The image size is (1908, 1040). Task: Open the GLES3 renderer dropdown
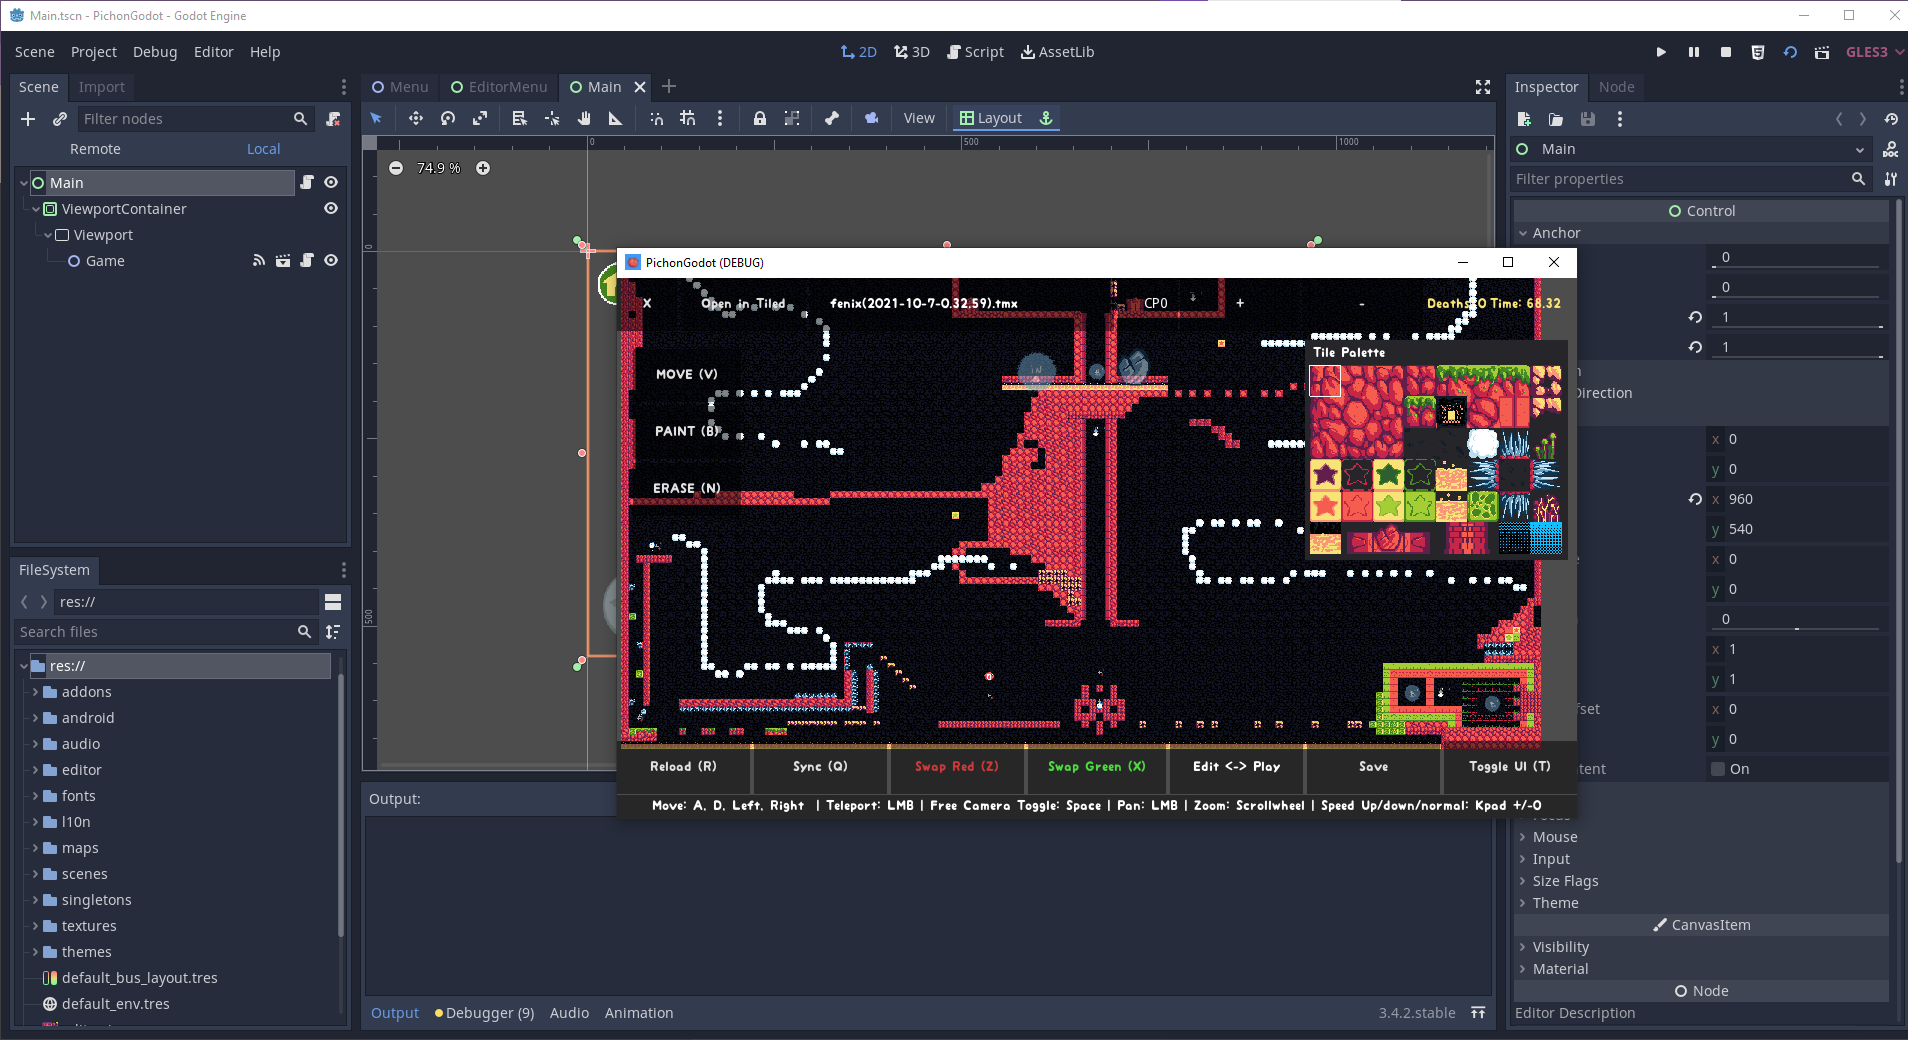(x=1874, y=52)
